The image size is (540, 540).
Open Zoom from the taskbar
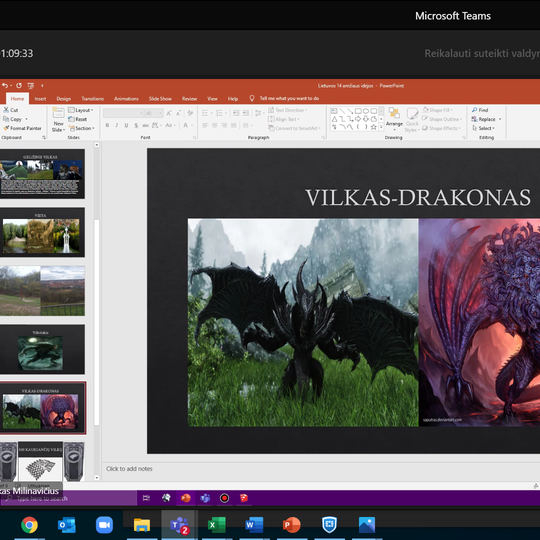coord(104,525)
